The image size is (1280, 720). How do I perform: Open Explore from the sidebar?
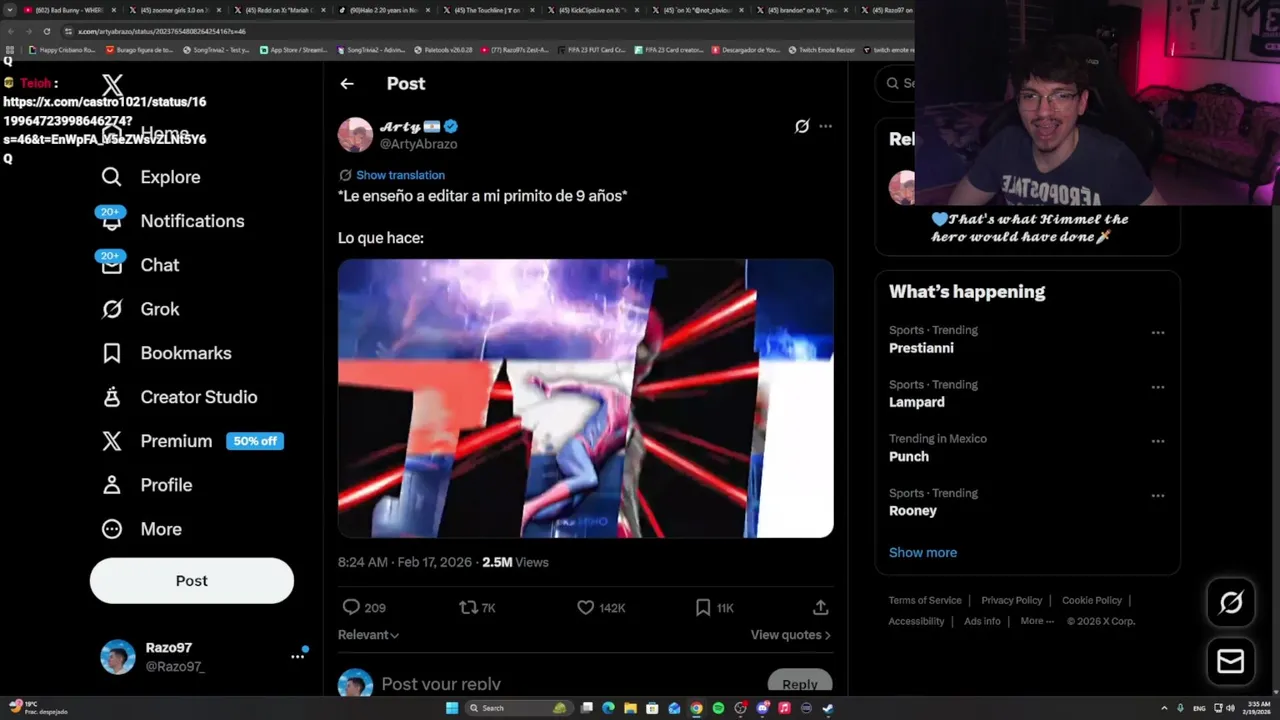point(151,177)
